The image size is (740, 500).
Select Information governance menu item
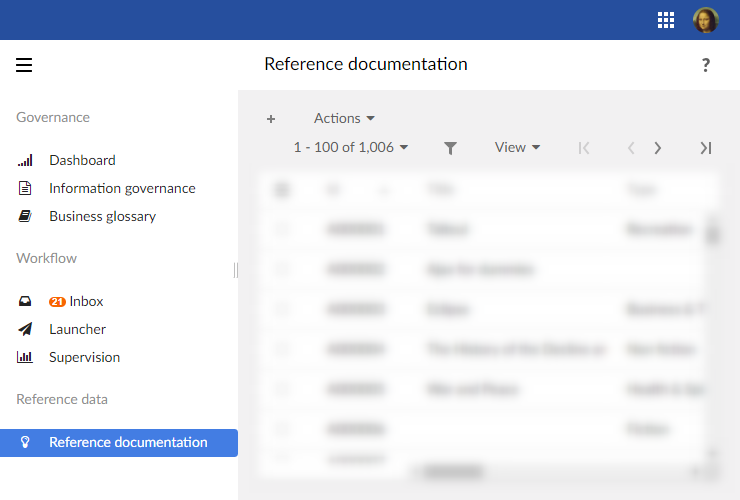coord(122,188)
